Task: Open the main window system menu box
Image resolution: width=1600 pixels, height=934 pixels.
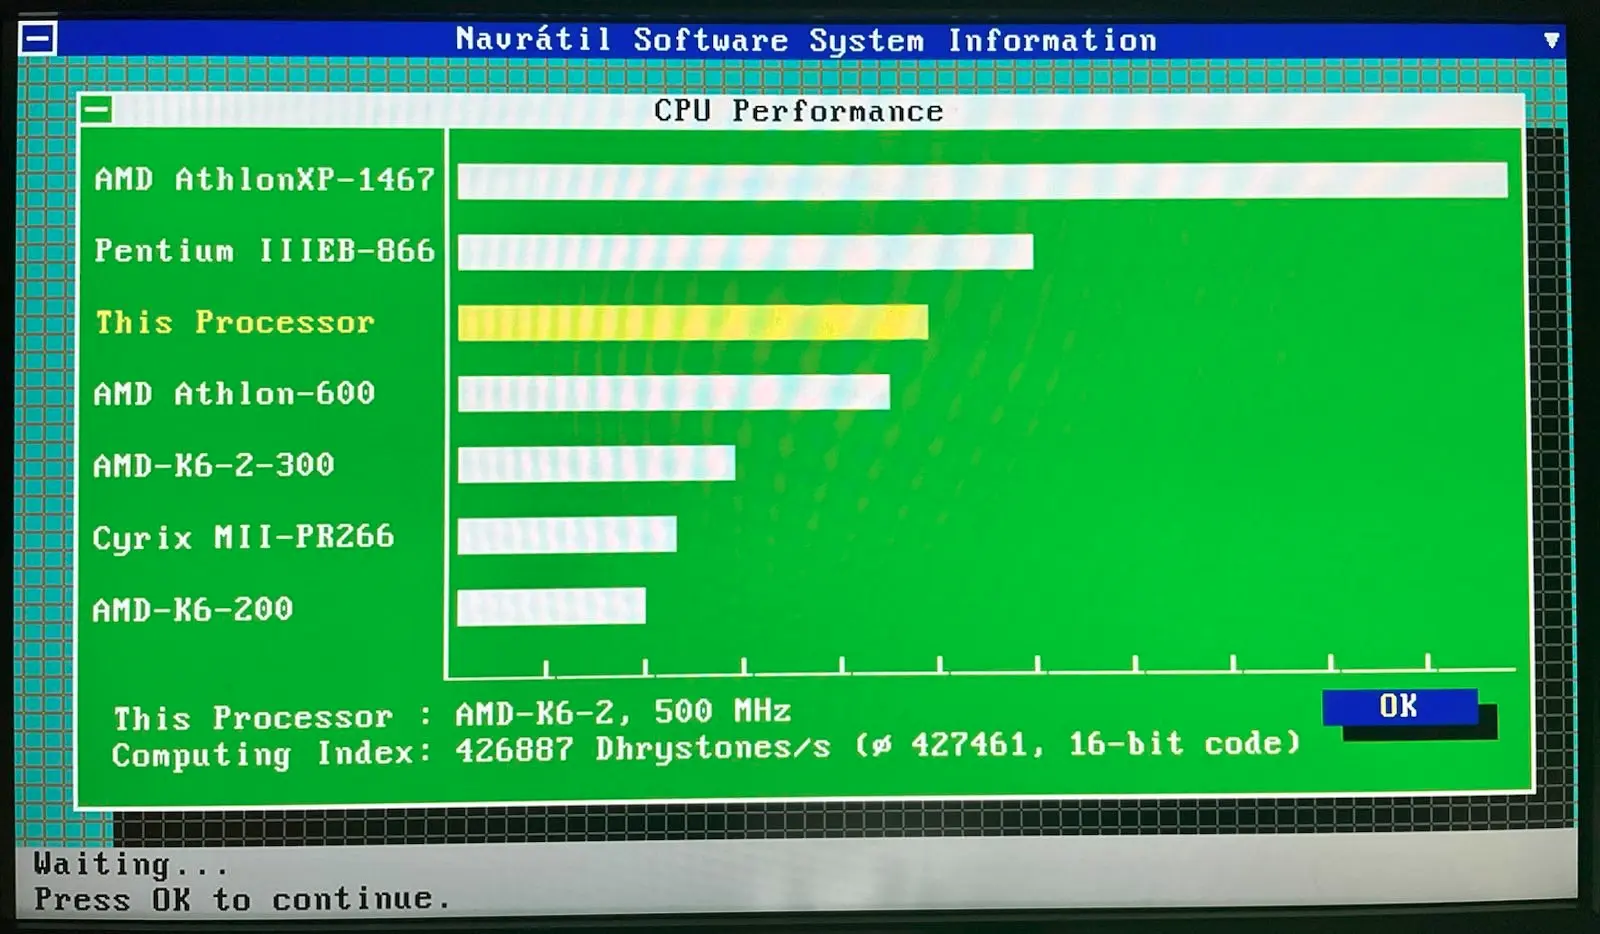Action: [38, 39]
